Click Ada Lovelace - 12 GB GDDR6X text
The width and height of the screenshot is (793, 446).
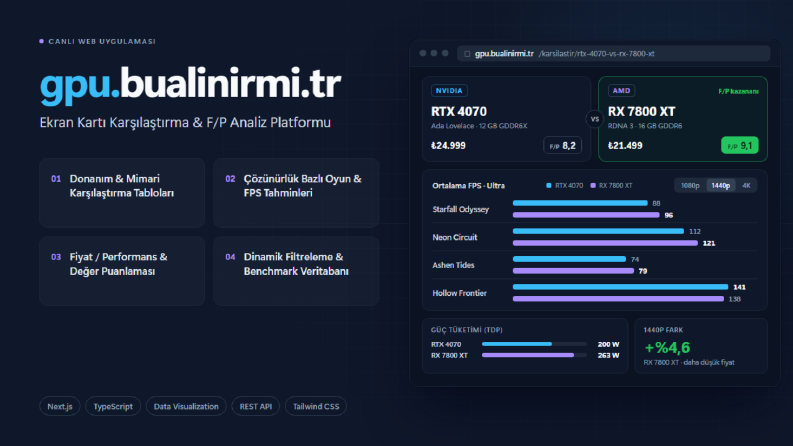pyautogui.click(x=479, y=126)
